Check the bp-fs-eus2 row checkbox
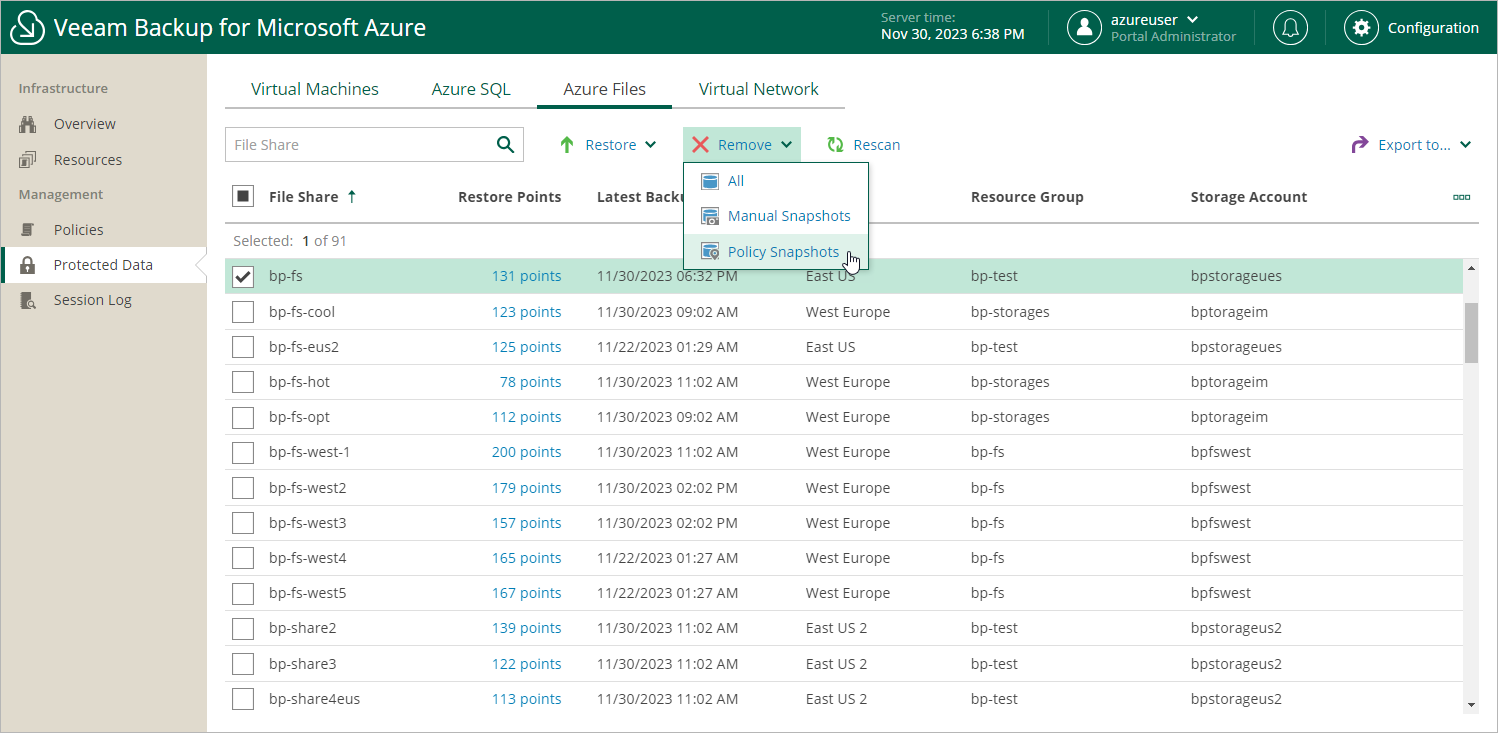The width and height of the screenshot is (1498, 733). click(243, 347)
